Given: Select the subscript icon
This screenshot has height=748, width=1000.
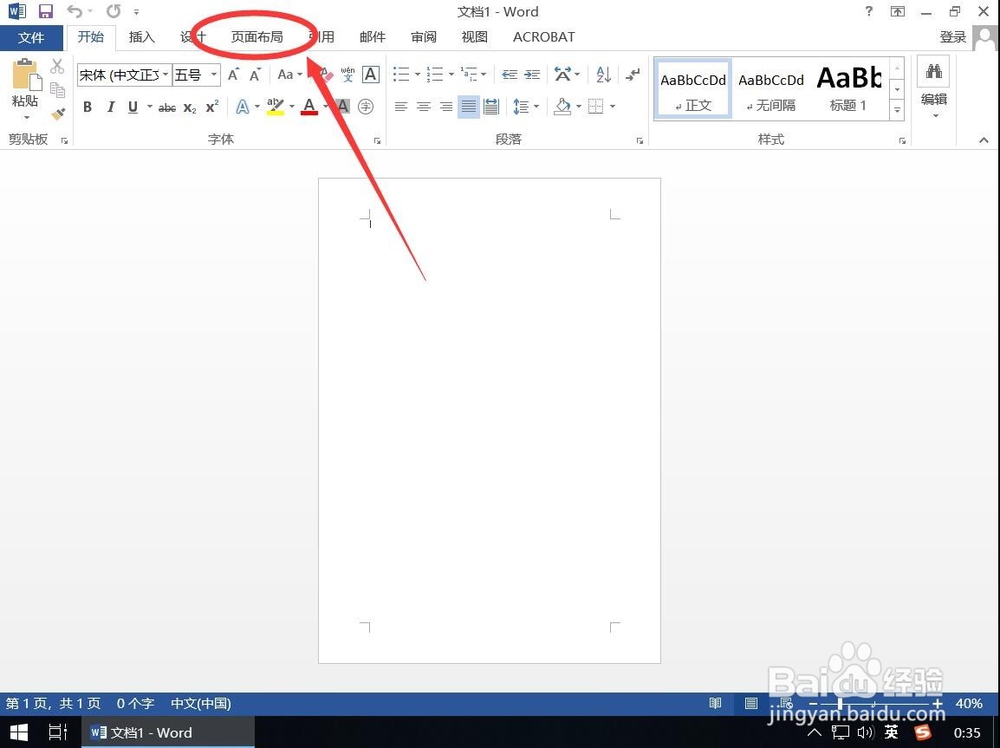Looking at the screenshot, I should (x=188, y=107).
